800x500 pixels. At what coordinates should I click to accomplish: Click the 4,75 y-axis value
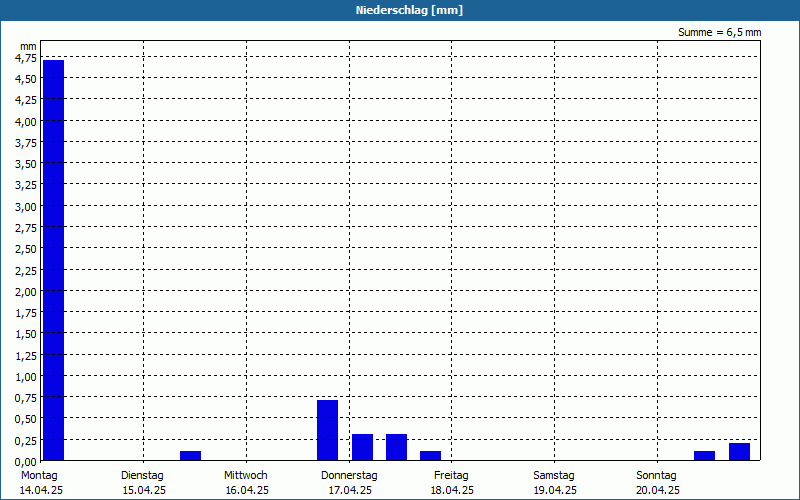pyautogui.click(x=26, y=58)
